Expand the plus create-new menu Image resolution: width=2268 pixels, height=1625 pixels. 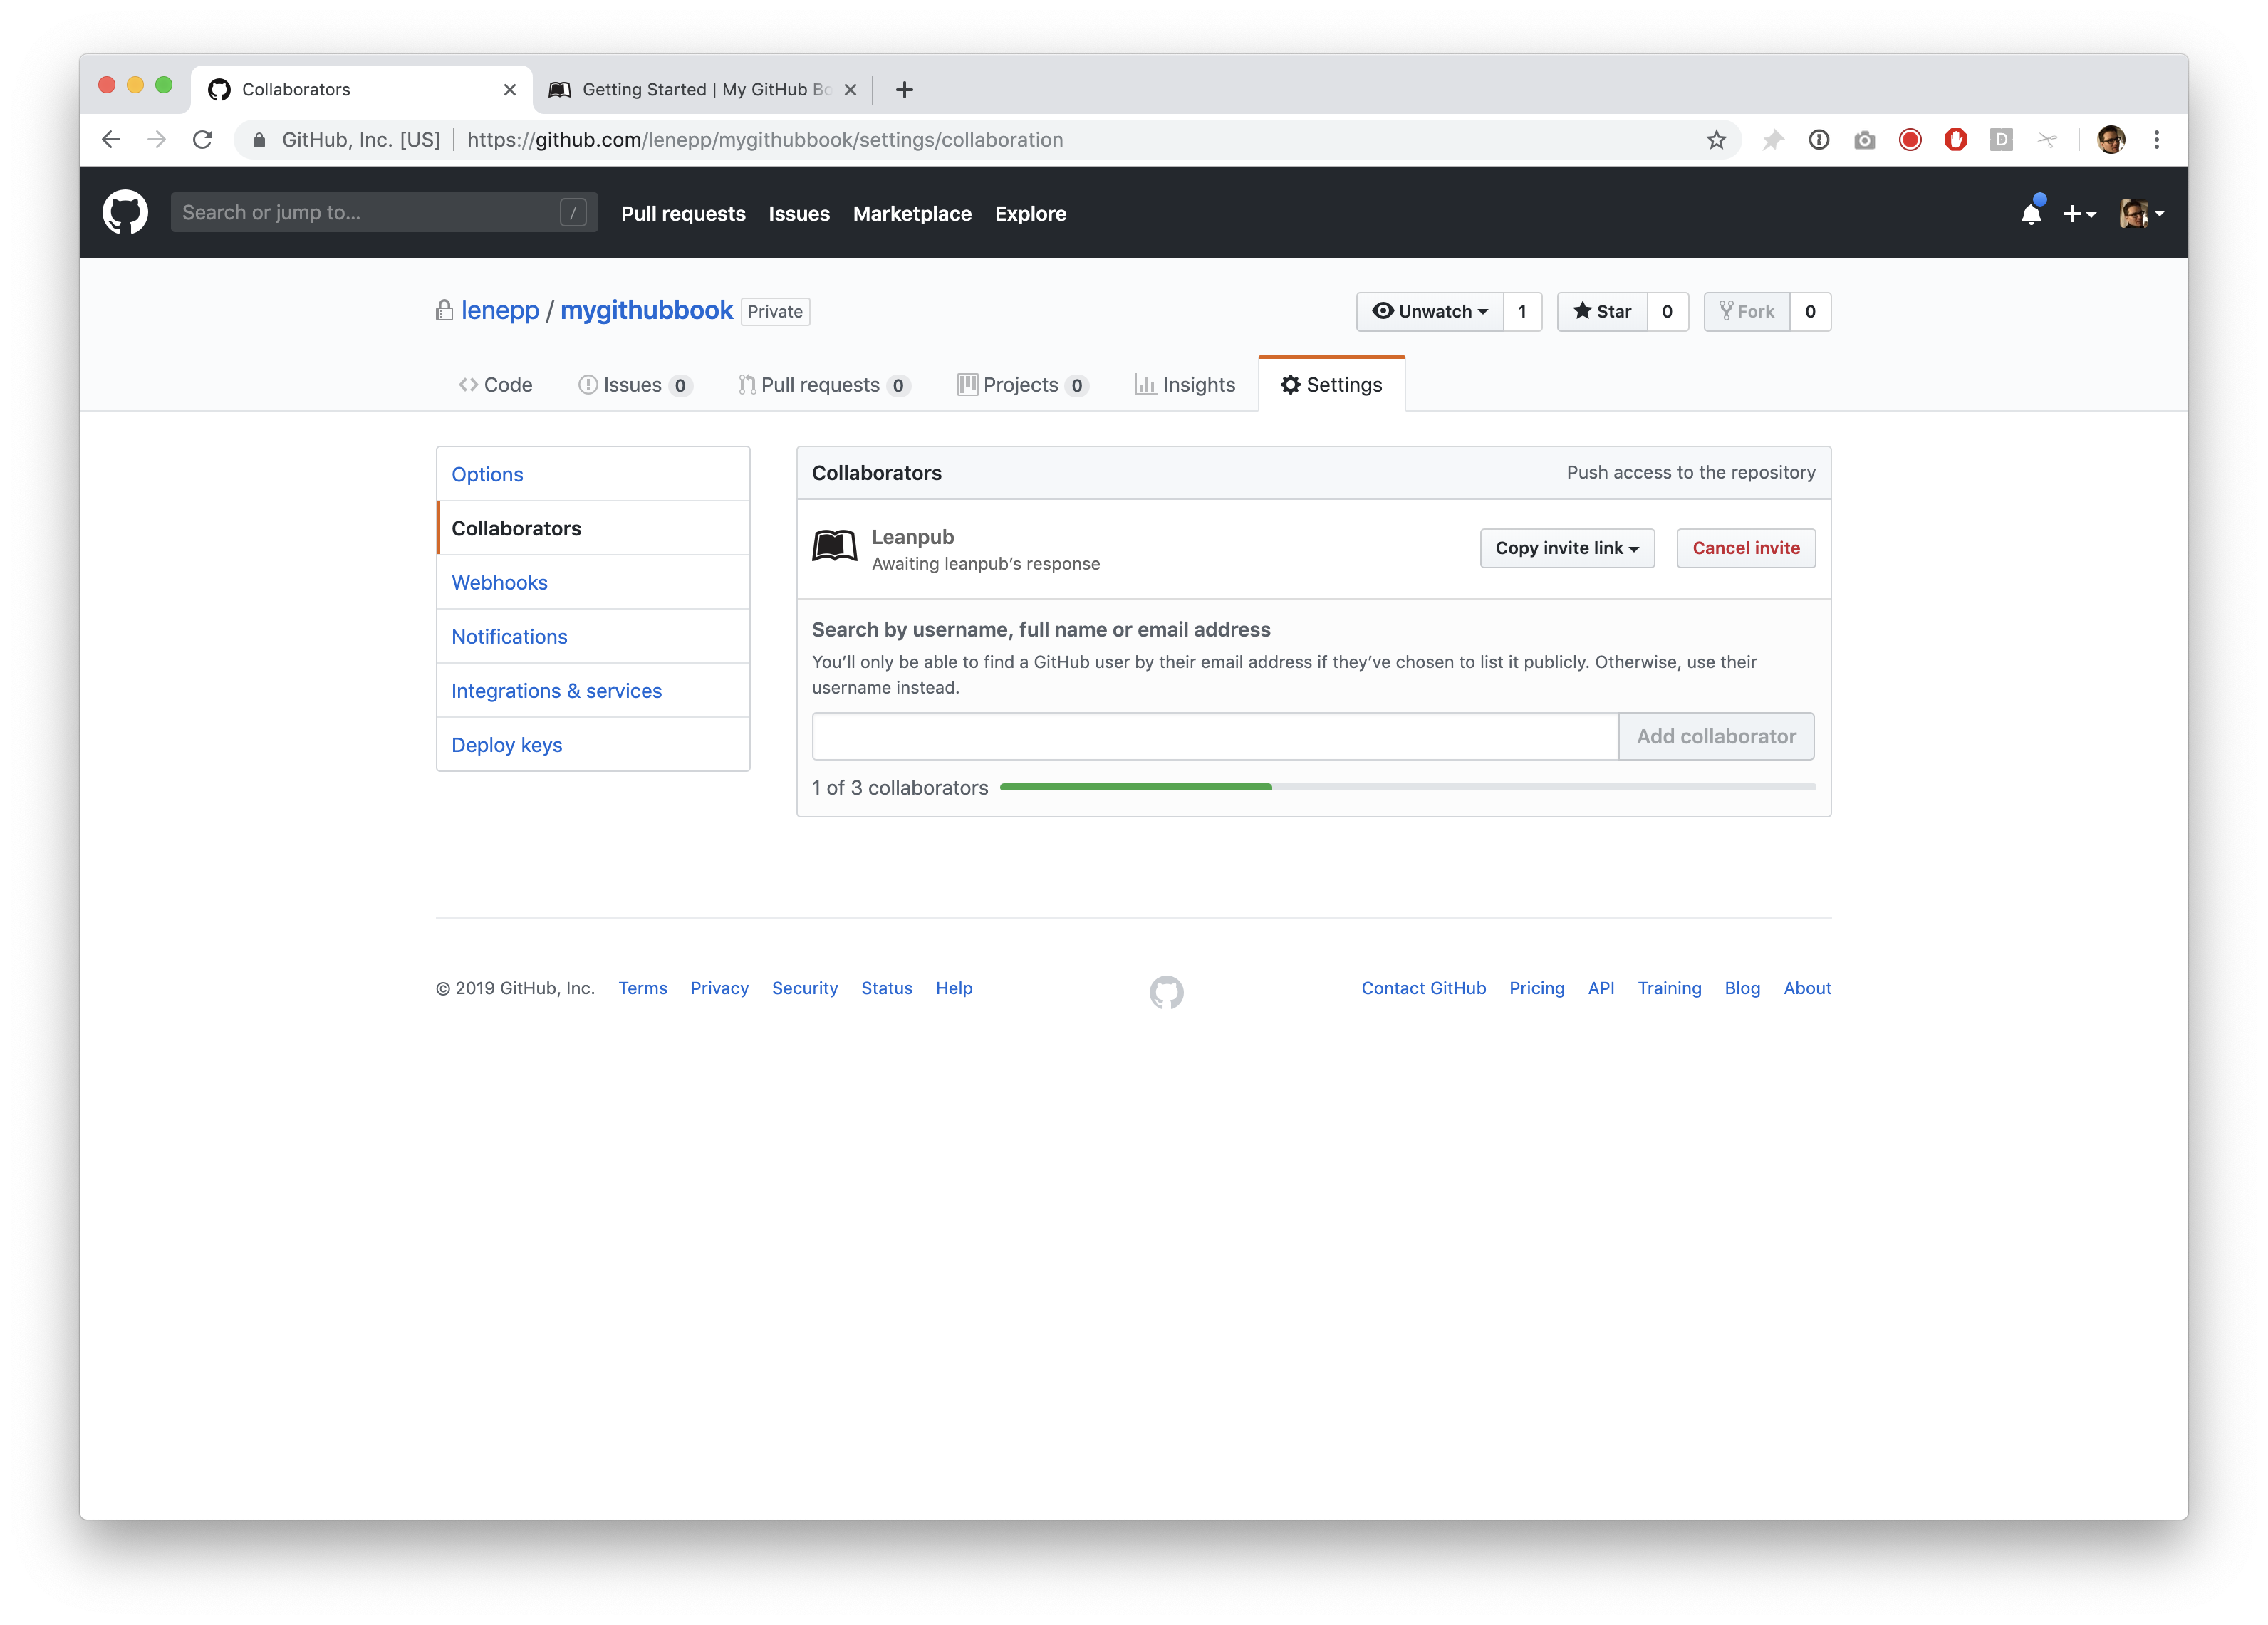pyautogui.click(x=2079, y=214)
